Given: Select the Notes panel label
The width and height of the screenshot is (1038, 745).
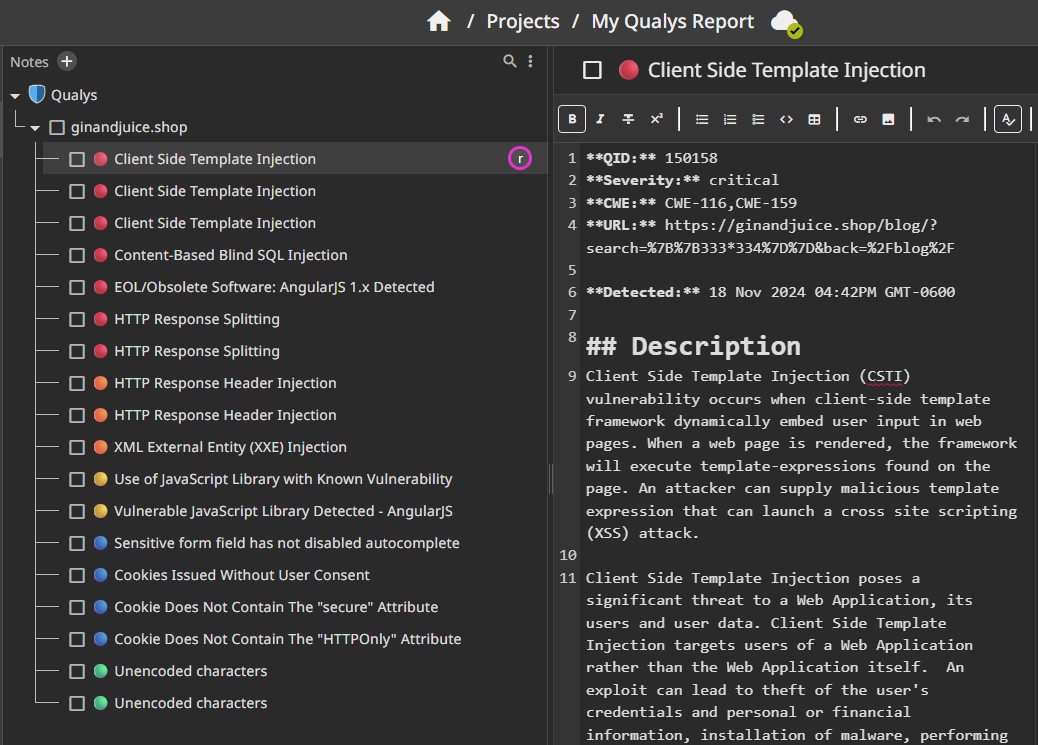Looking at the screenshot, I should pyautogui.click(x=29, y=62).
